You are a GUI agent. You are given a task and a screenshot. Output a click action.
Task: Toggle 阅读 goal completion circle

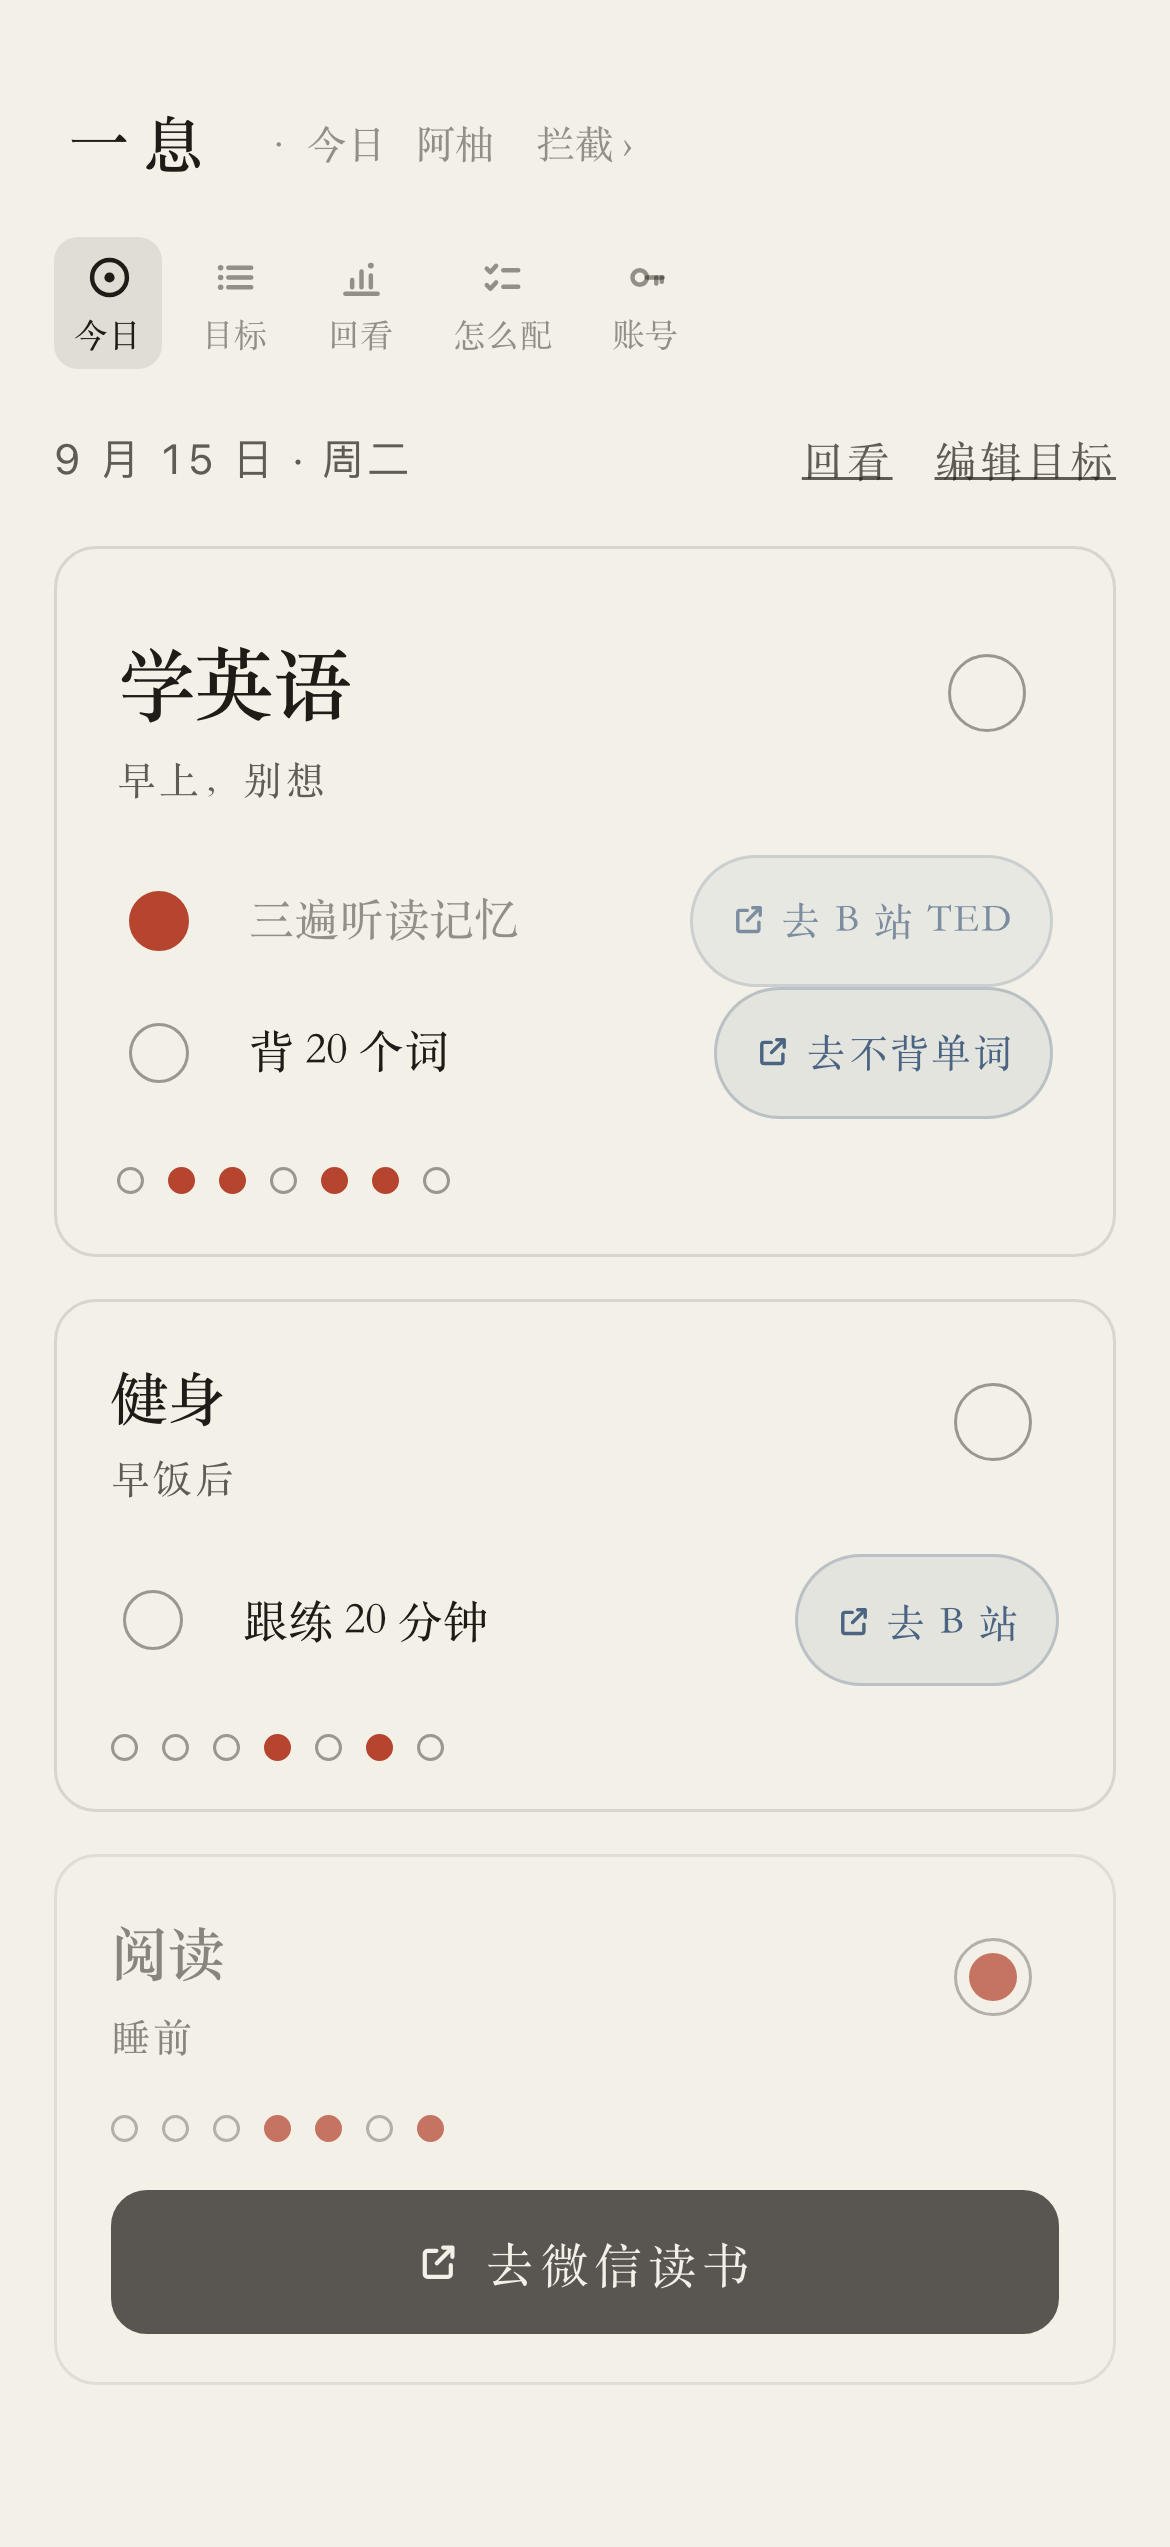[993, 1977]
